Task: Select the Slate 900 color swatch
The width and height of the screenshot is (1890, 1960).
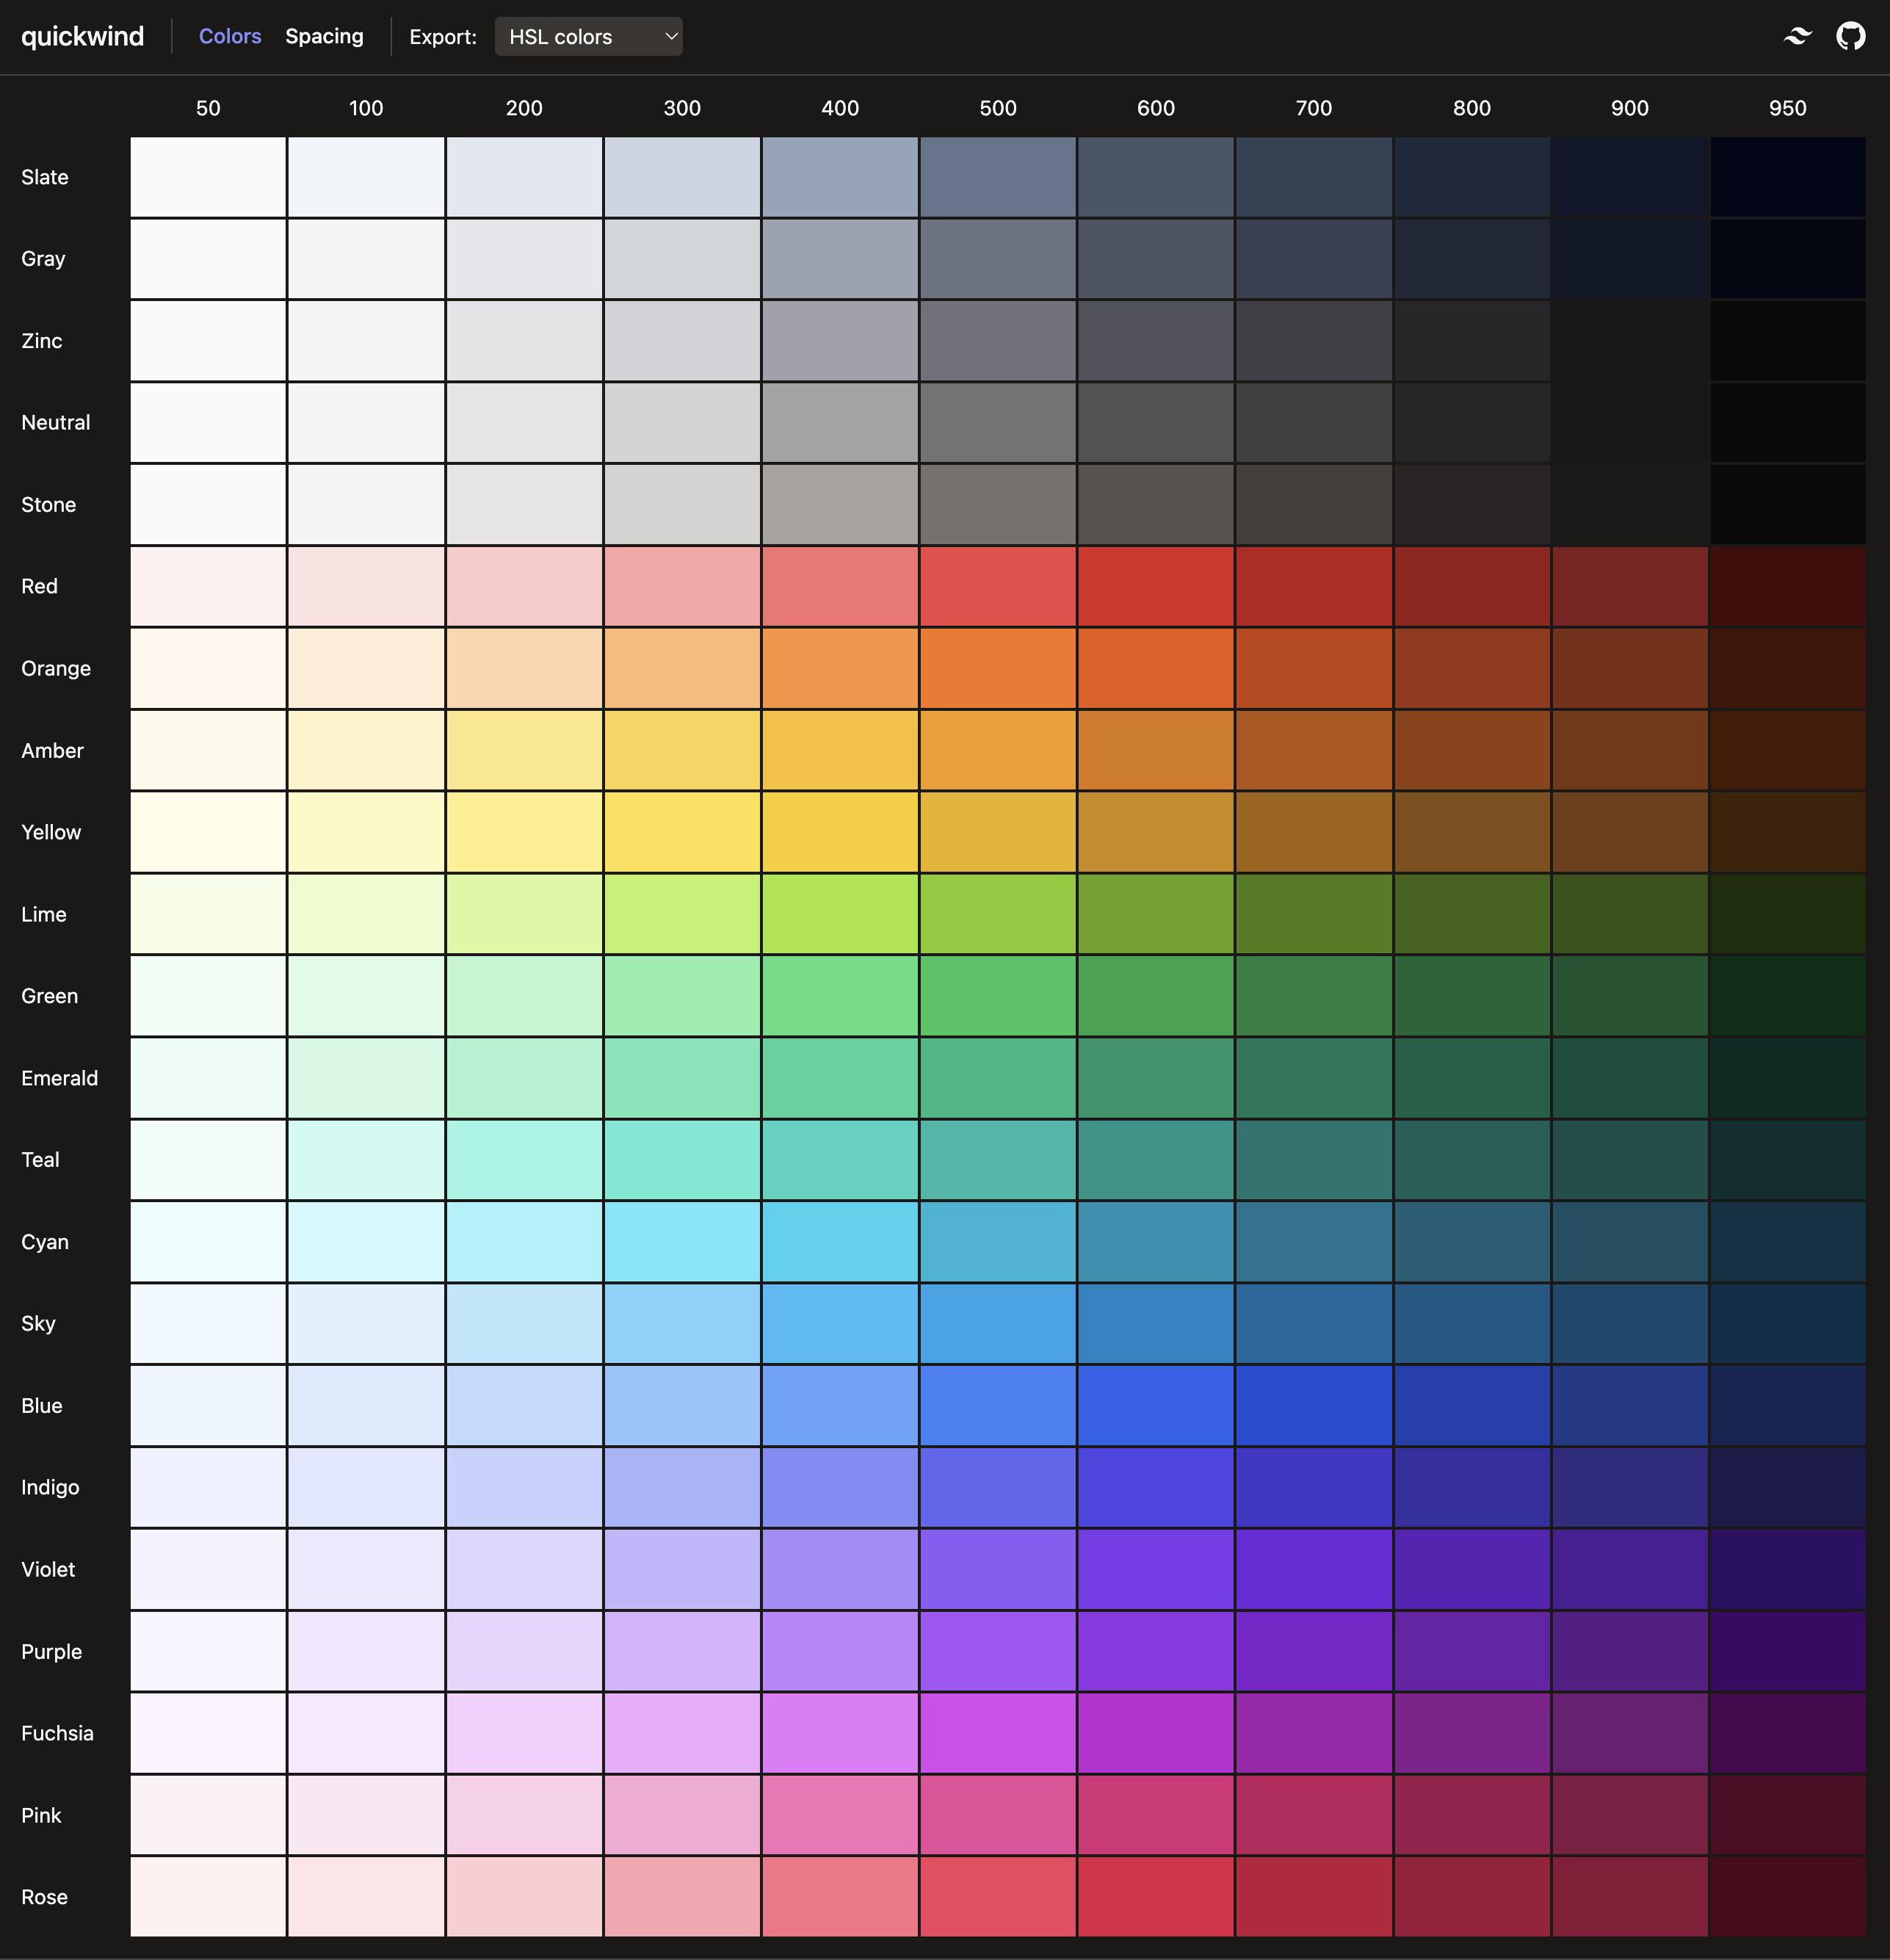Action: [1629, 177]
